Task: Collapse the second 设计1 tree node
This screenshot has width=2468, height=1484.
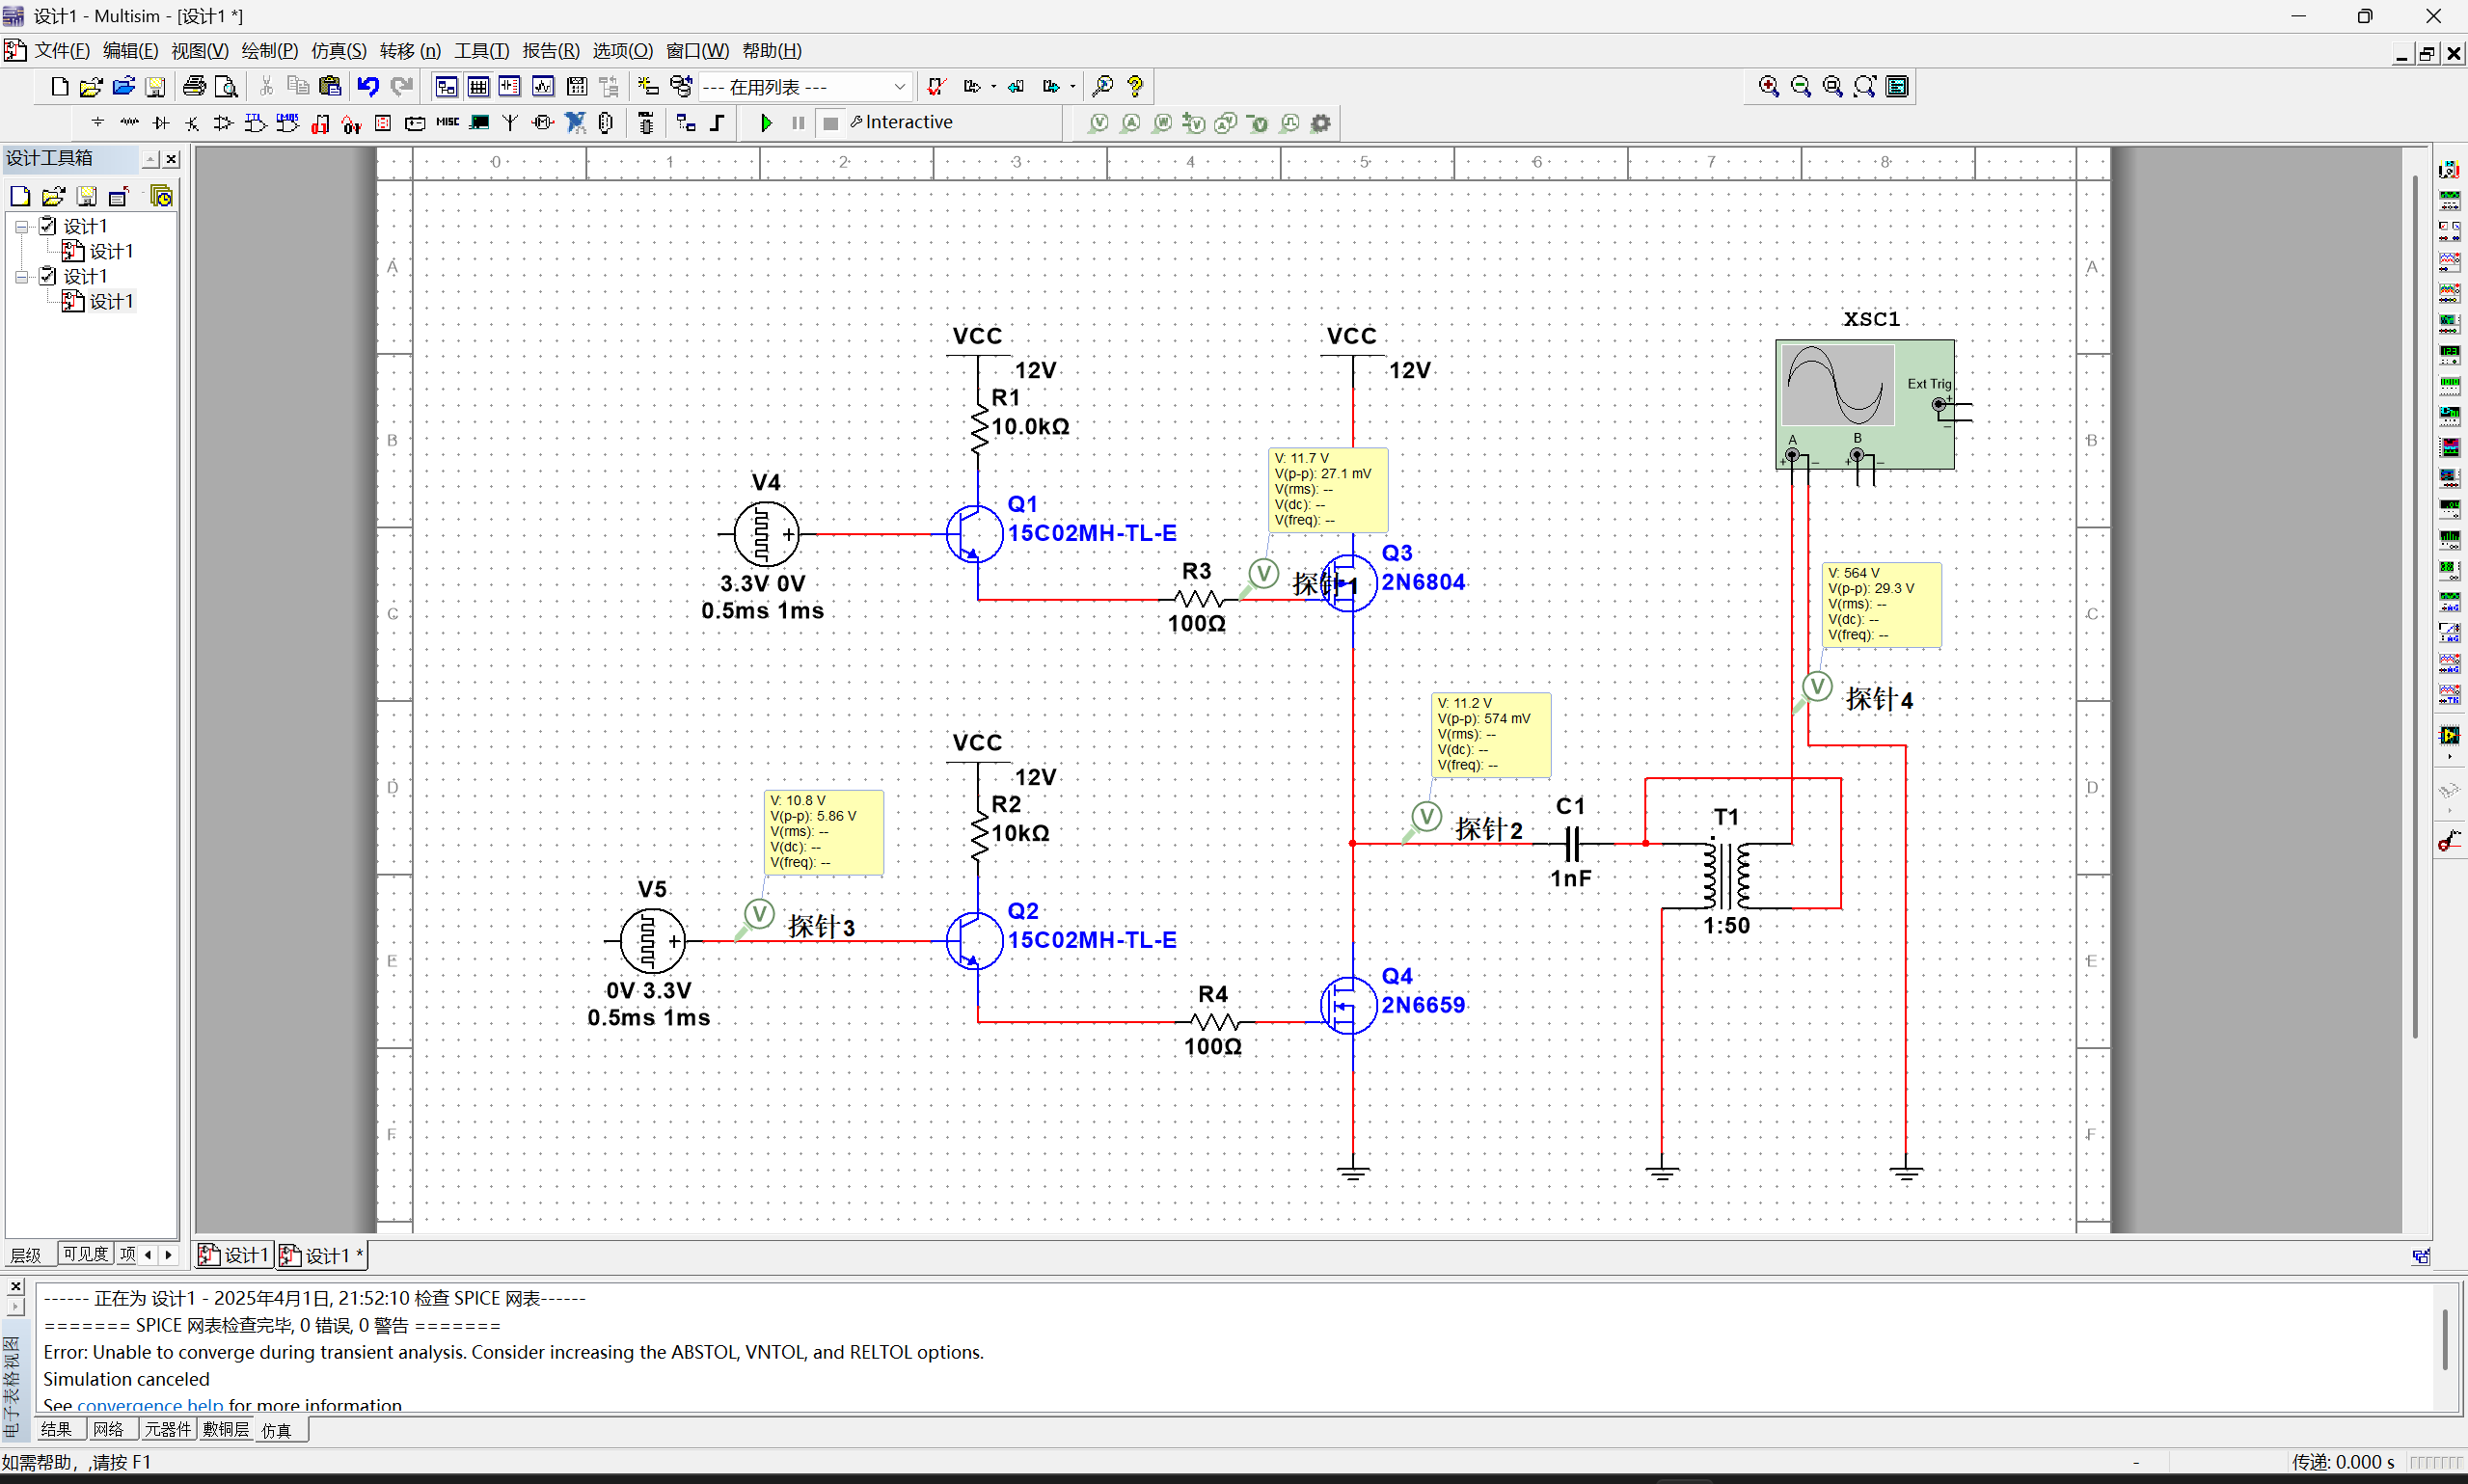Action: click(21, 277)
